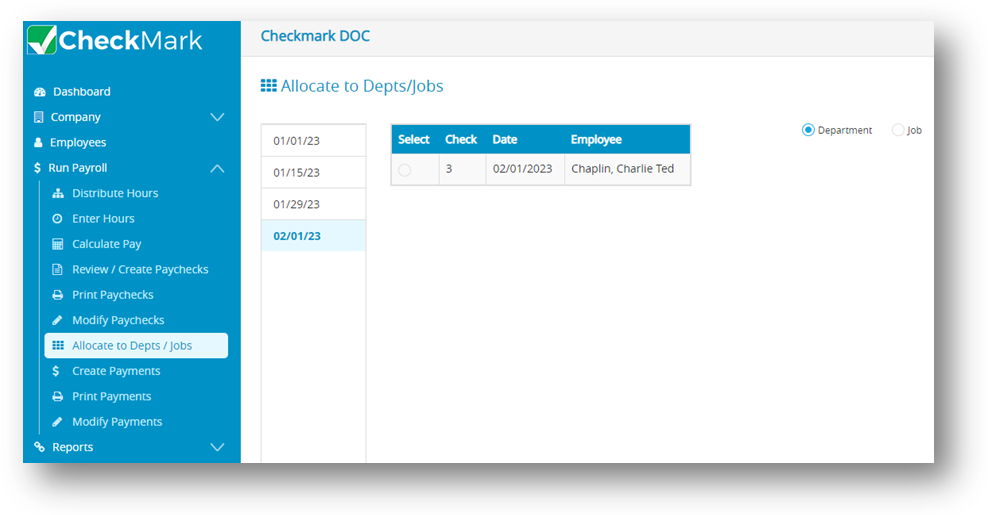Click the Allocate to Depts/Jobs heading
The image size is (988, 515).
coord(362,86)
